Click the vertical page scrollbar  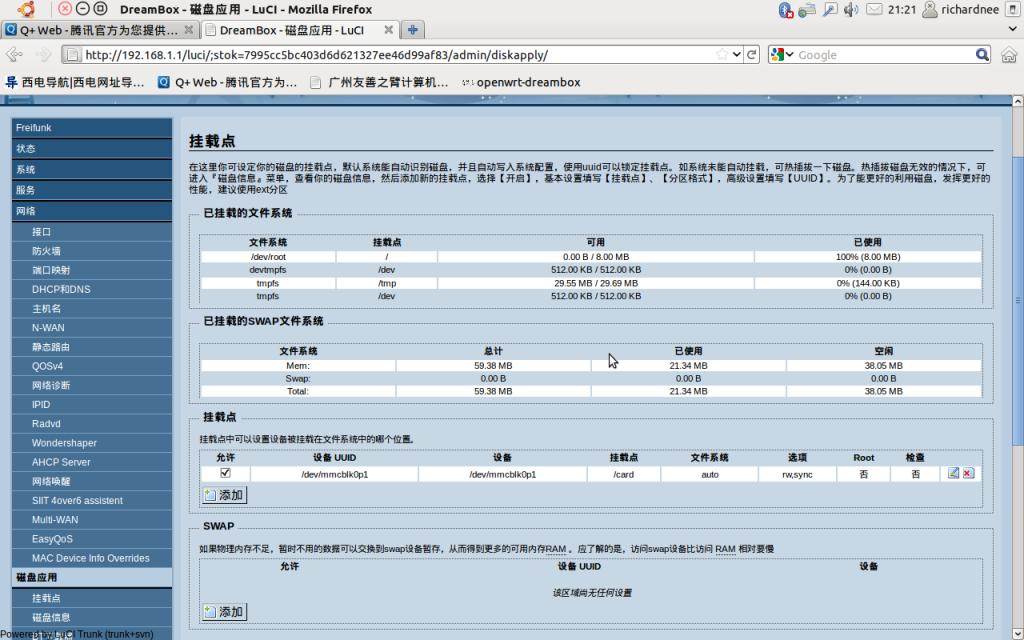tap(1017, 300)
